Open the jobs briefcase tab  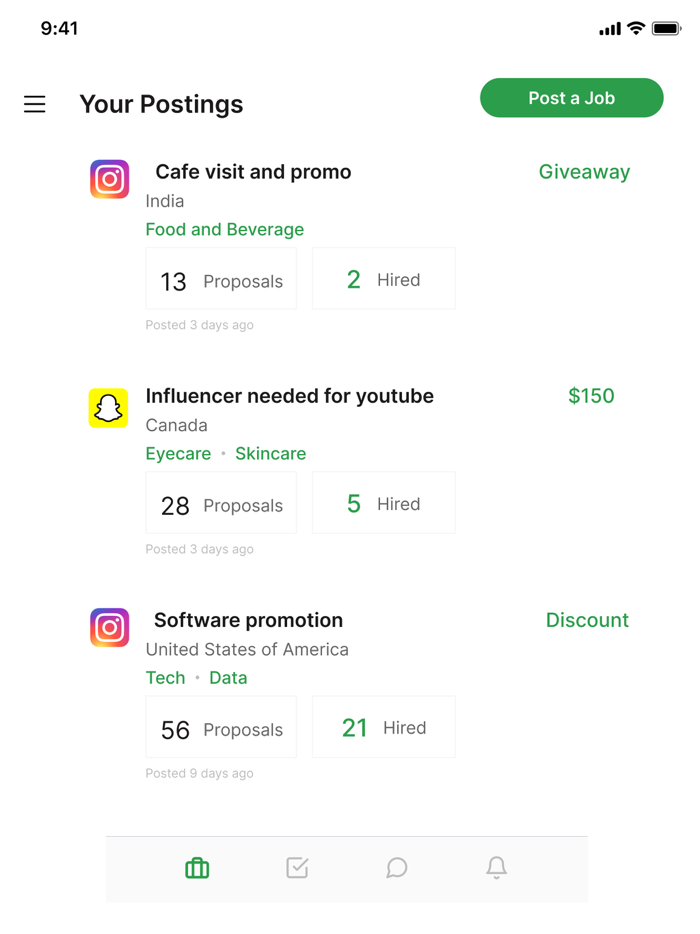[197, 868]
